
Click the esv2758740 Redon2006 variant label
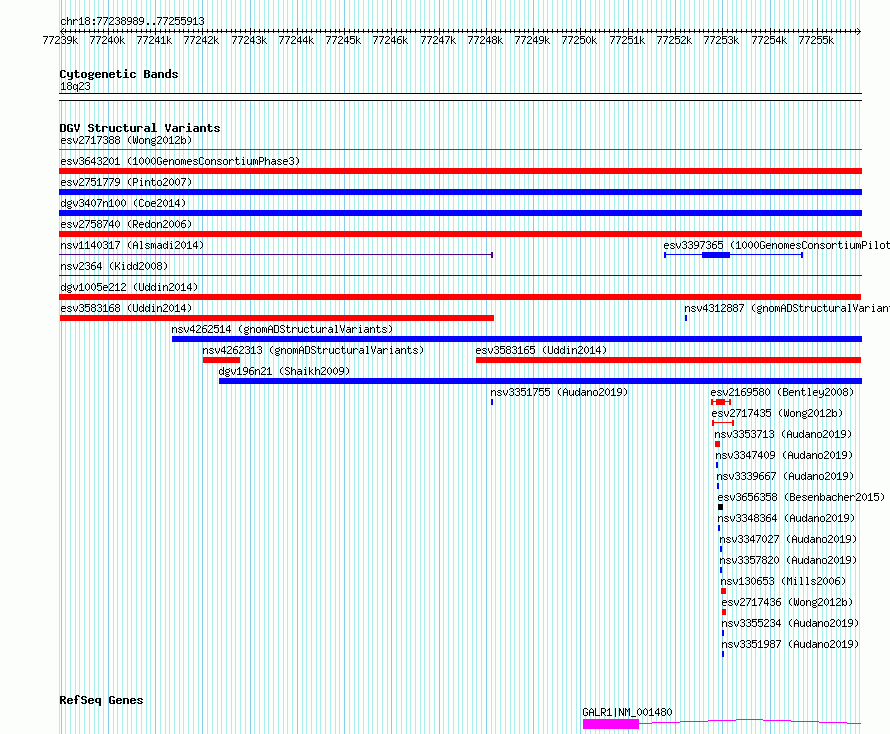(126, 224)
